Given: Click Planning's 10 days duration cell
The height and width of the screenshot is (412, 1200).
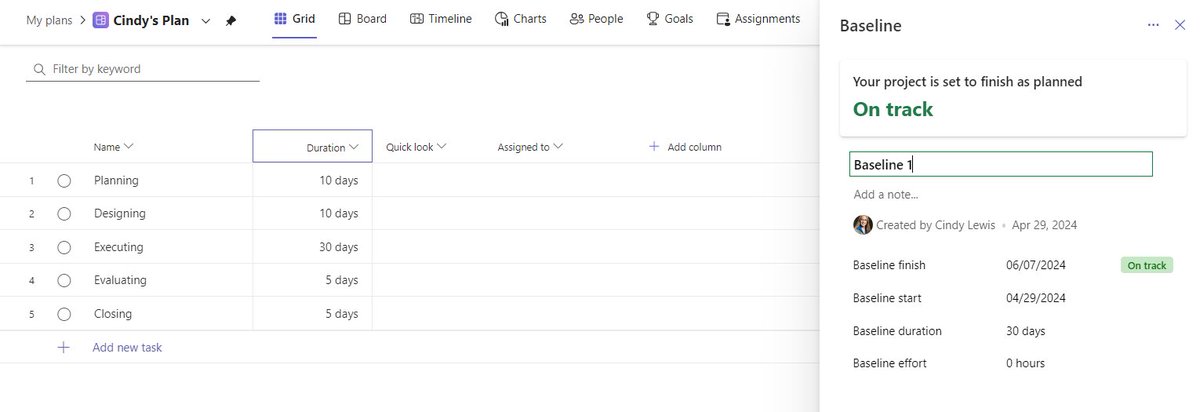Looking at the screenshot, I should [312, 180].
